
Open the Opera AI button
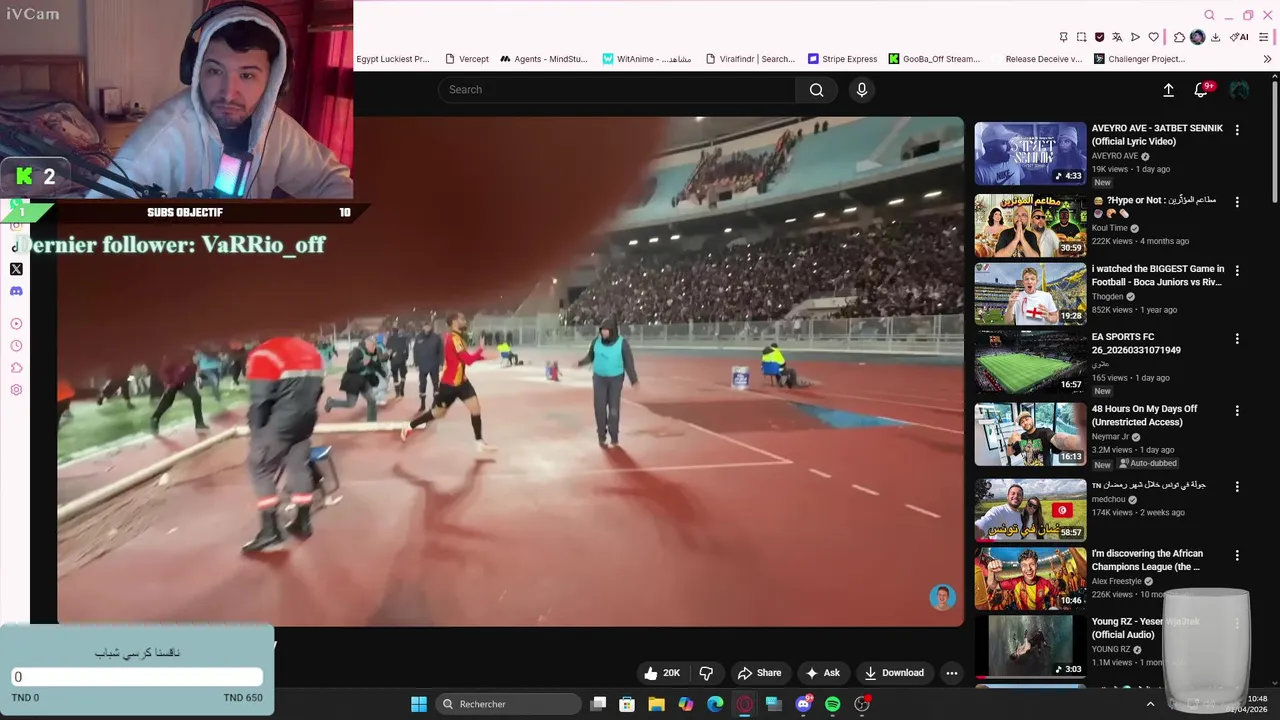(x=1240, y=37)
